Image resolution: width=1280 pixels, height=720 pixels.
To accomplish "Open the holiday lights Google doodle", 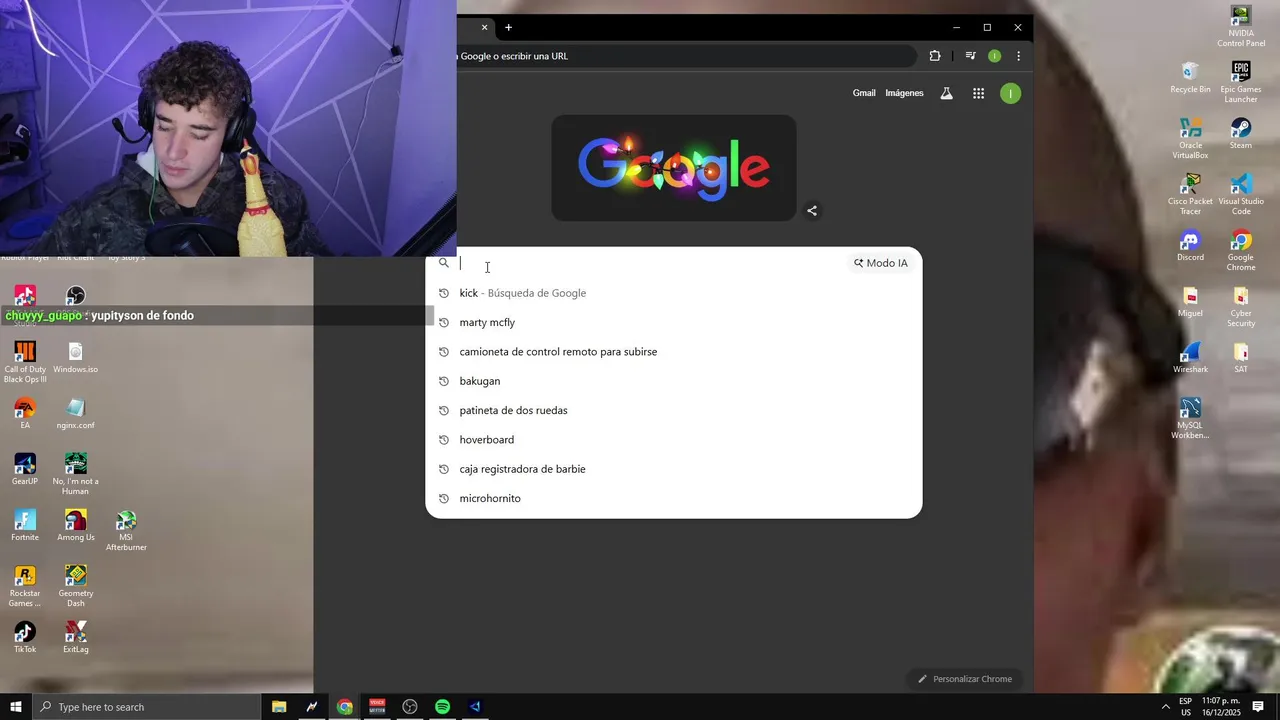I will click(674, 167).
